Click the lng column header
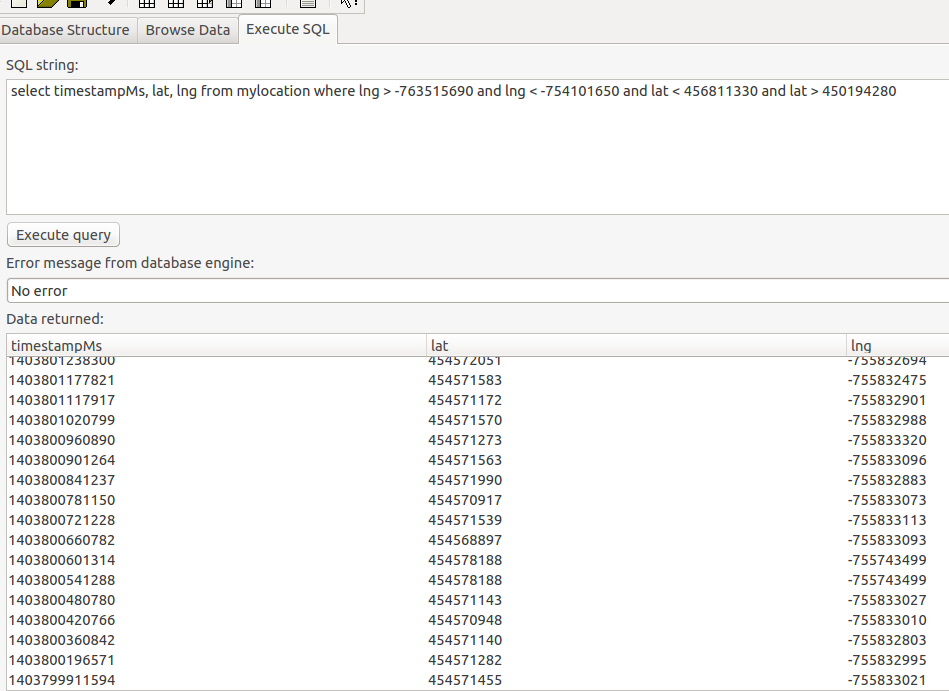 pyautogui.click(x=898, y=346)
